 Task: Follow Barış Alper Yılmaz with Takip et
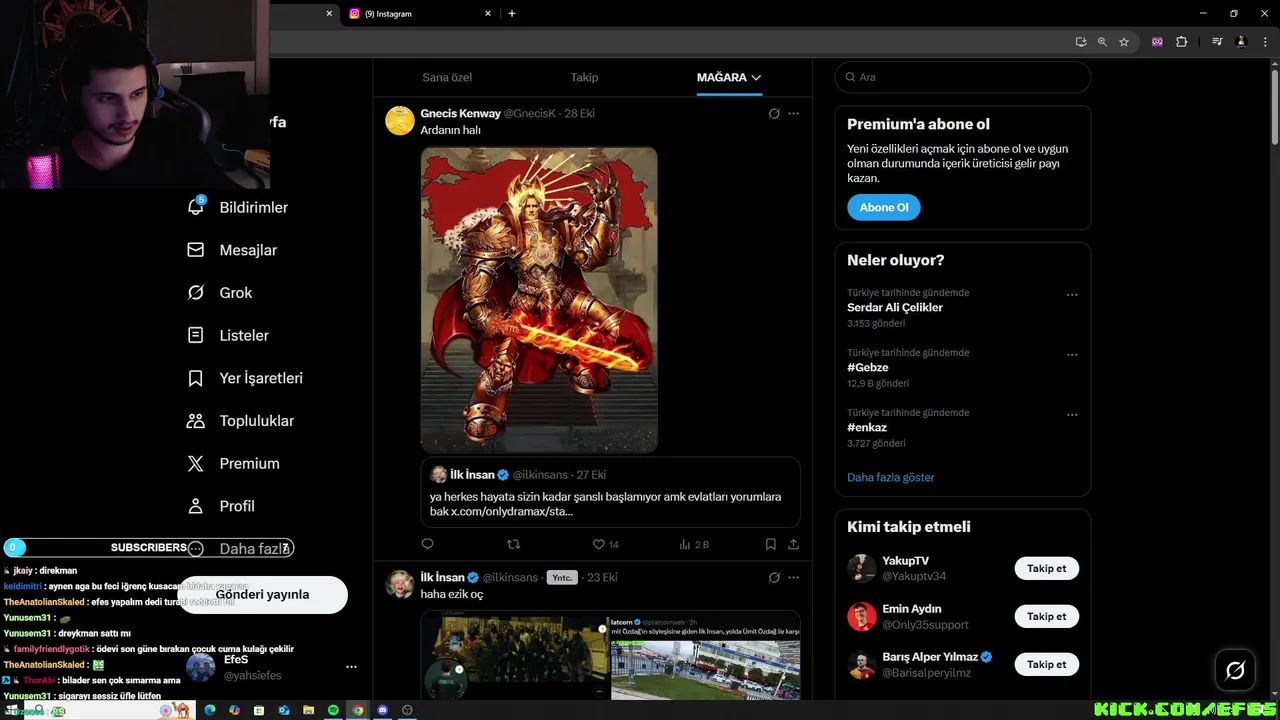click(x=1047, y=664)
